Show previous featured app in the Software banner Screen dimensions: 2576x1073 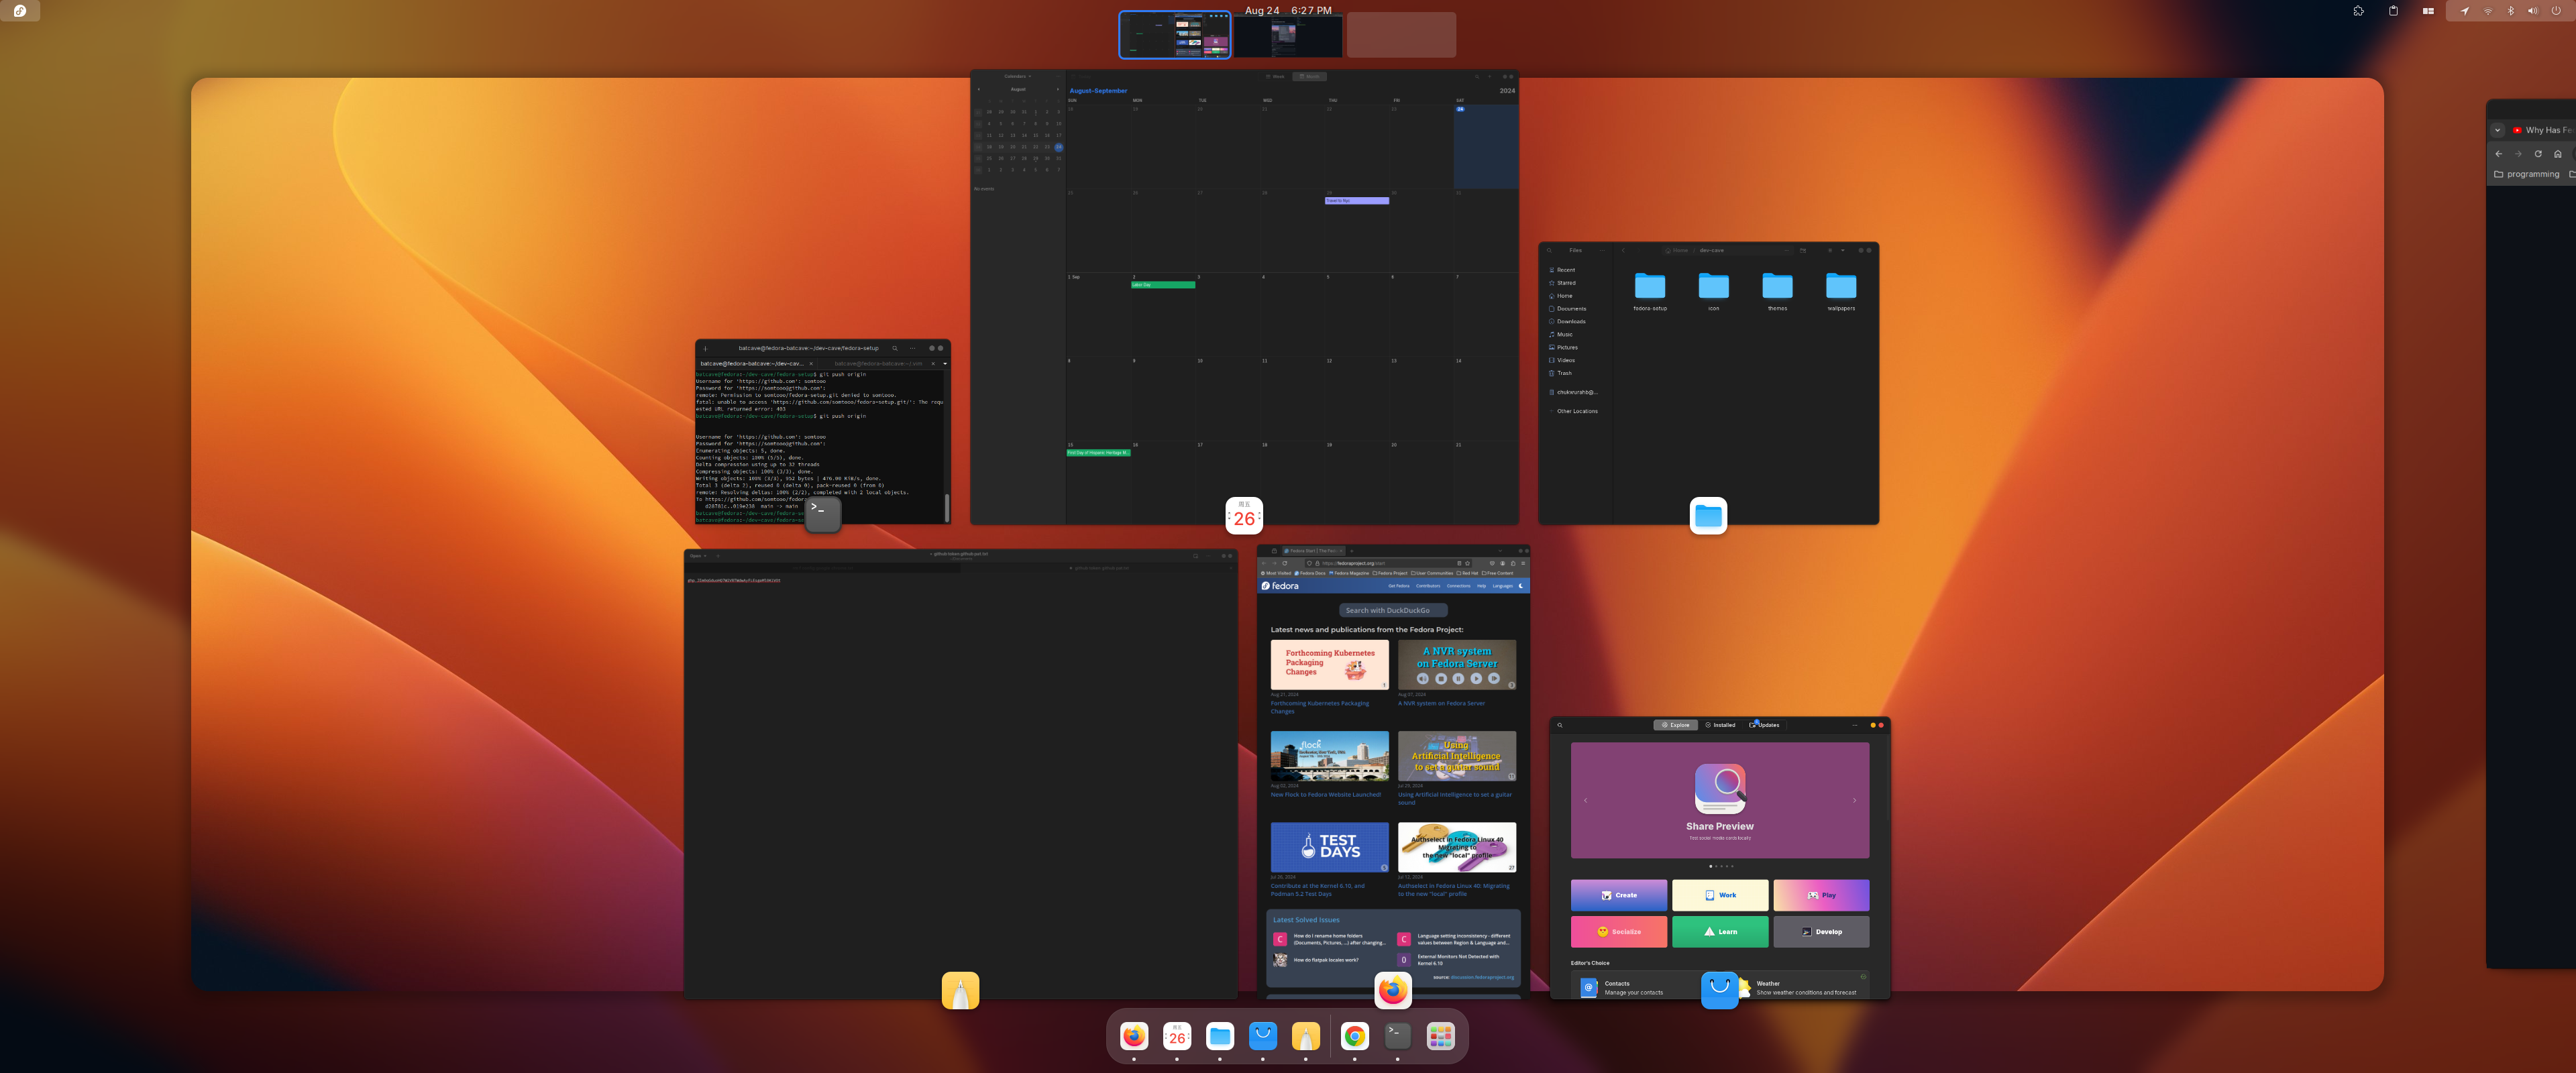coord(1586,800)
